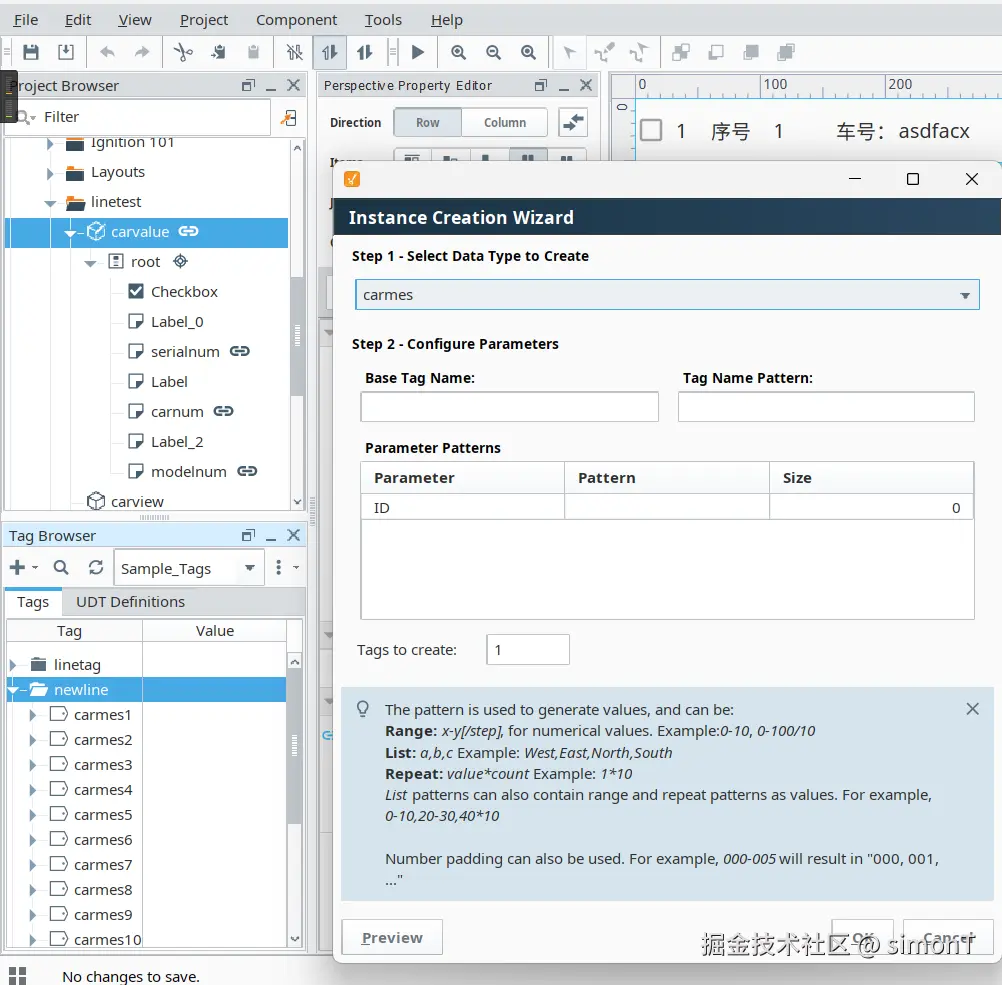Click the Tag Browser search magnifier

click(61, 567)
